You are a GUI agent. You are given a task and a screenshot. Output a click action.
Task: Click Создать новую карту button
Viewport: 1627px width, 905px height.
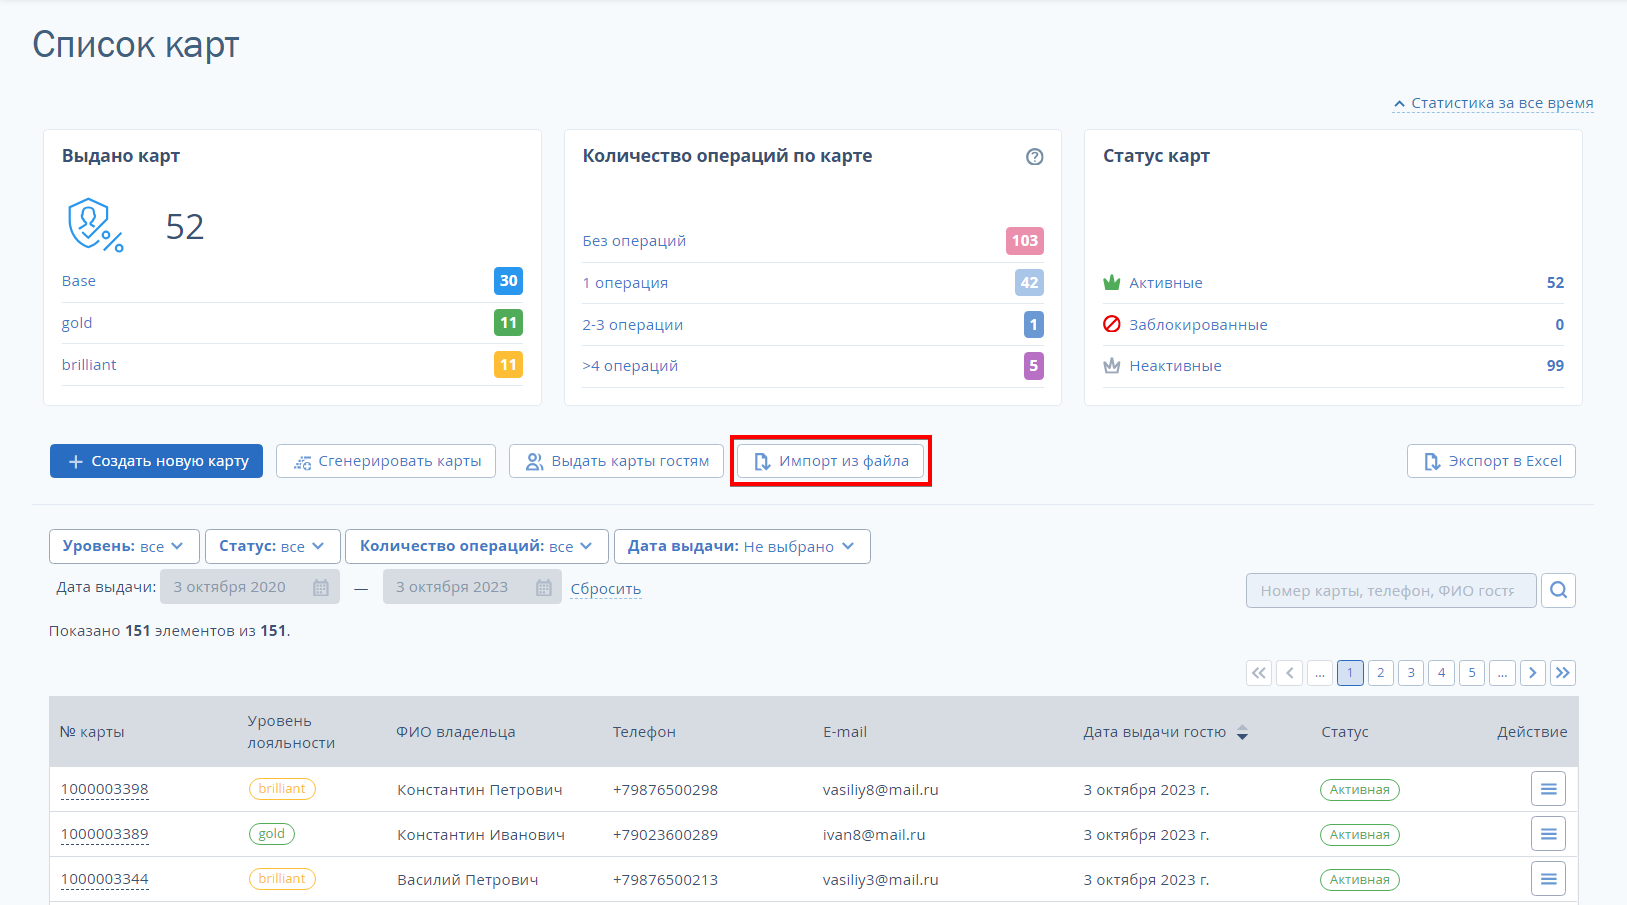click(156, 461)
